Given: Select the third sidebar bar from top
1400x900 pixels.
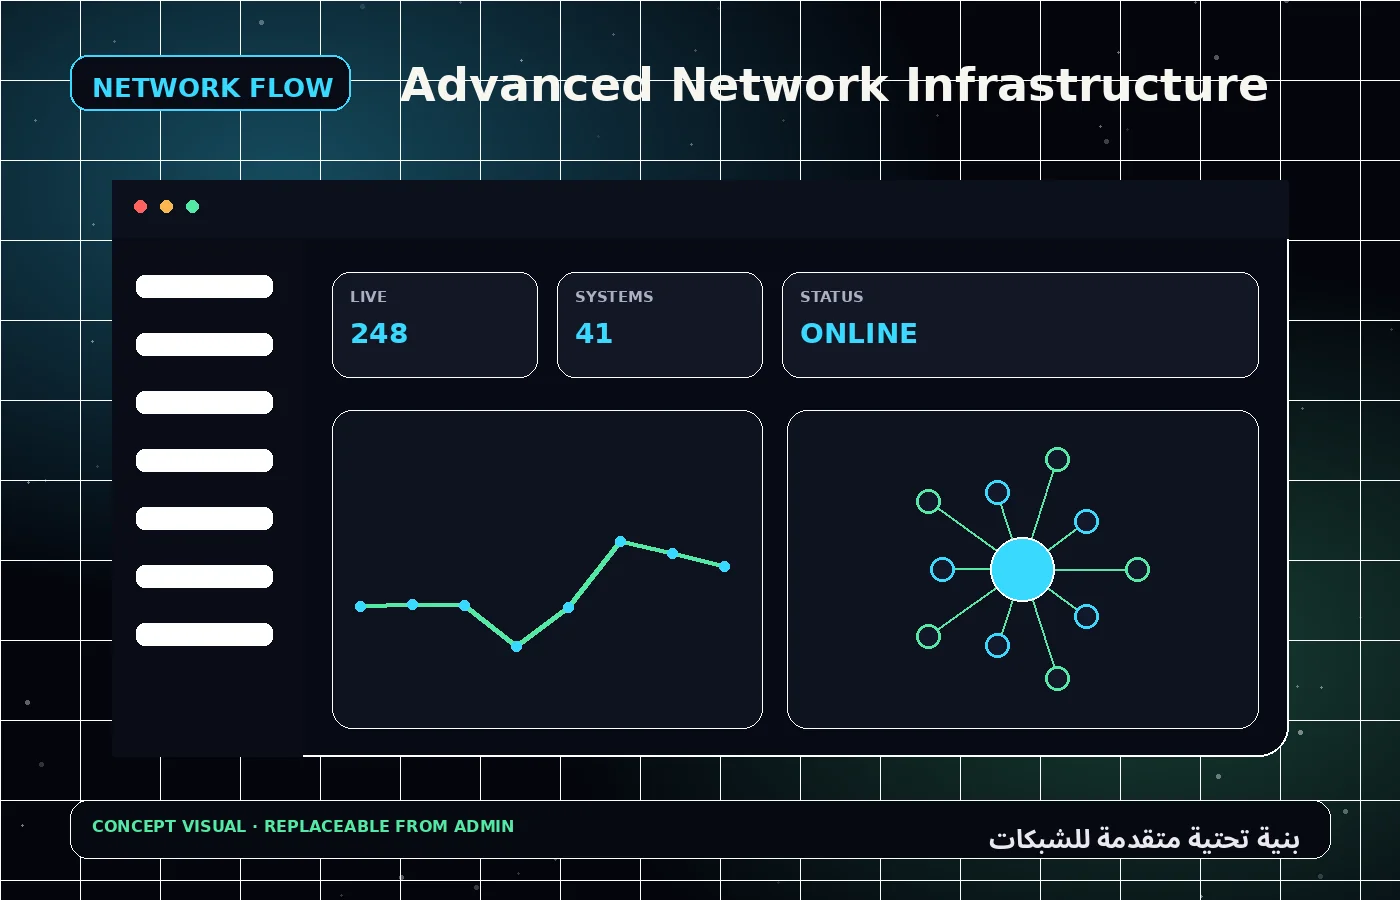Looking at the screenshot, I should 204,403.
